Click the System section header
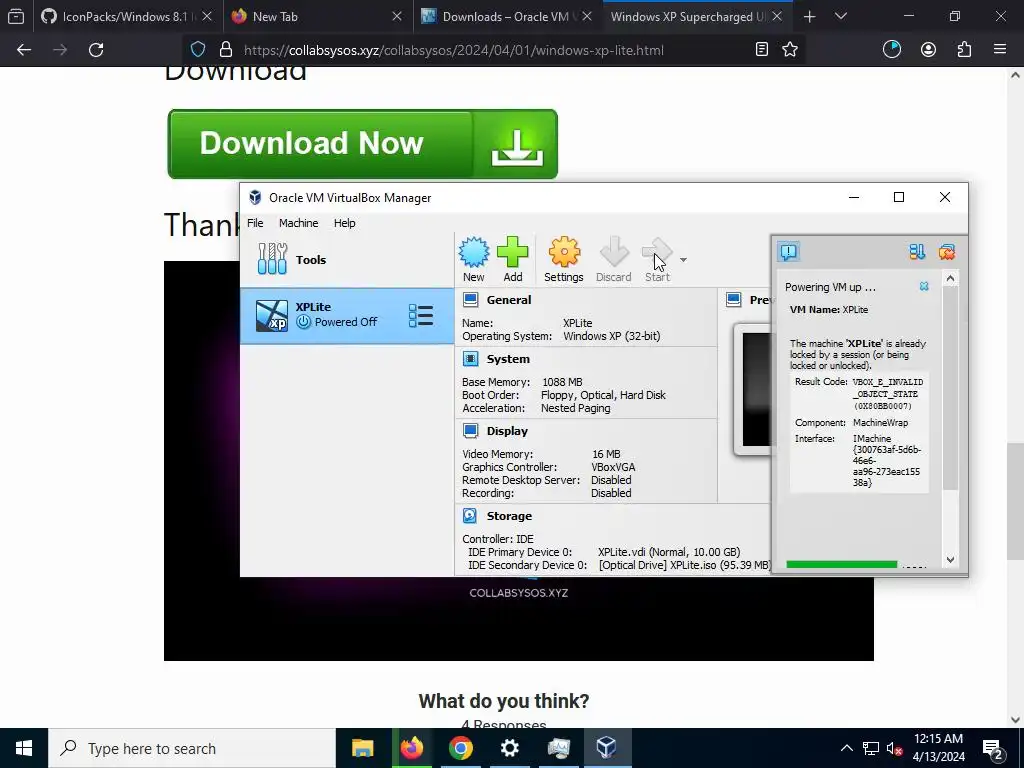This screenshot has height=768, width=1024. point(508,359)
